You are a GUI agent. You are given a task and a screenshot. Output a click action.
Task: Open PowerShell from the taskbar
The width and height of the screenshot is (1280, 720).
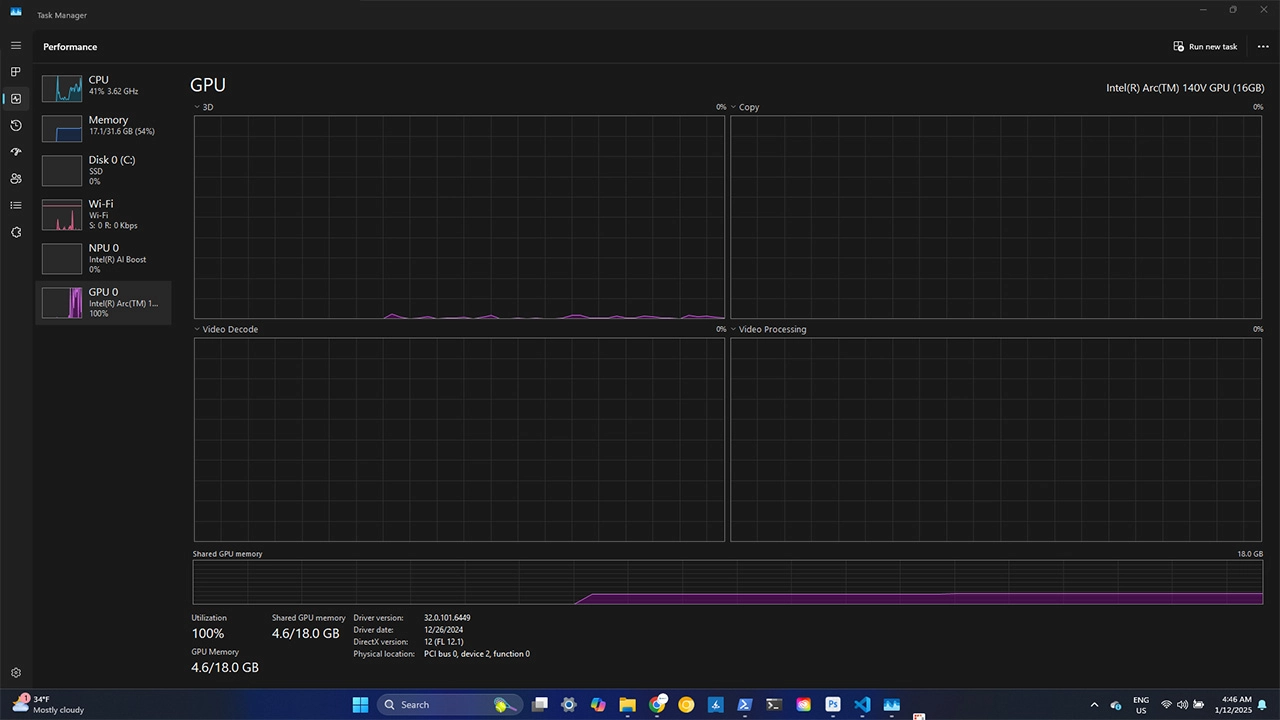(745, 705)
